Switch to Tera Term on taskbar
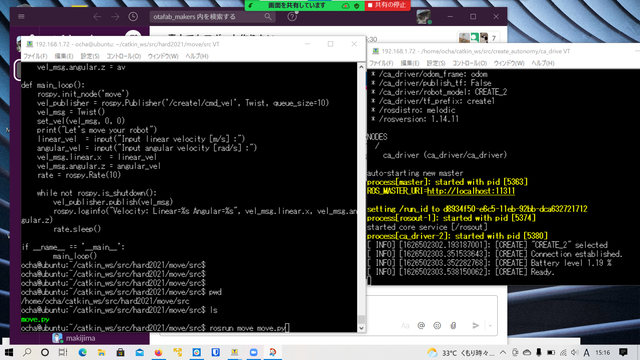This screenshot has height=360, width=640. click(x=235, y=352)
